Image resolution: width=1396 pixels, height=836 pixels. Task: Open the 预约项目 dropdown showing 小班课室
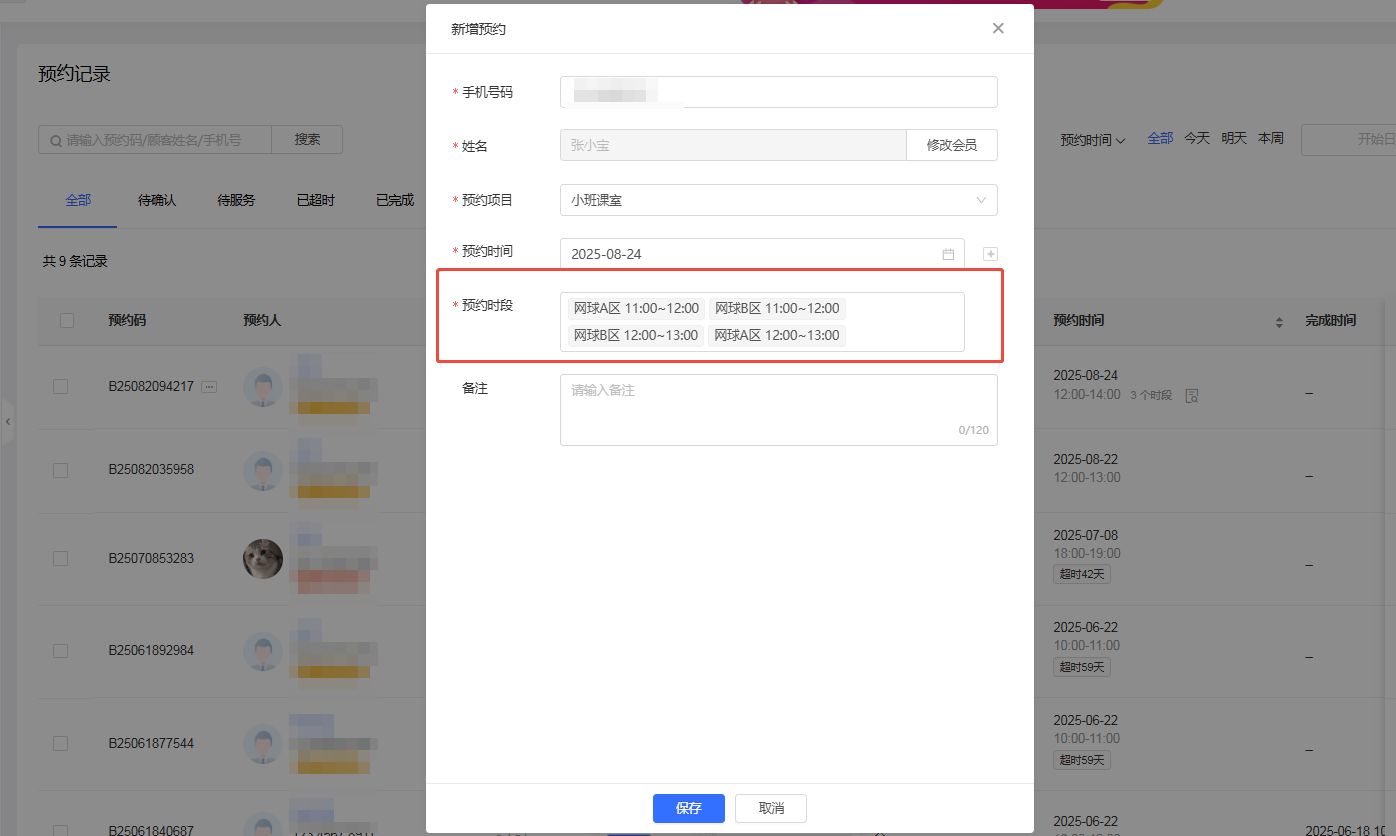[x=778, y=200]
